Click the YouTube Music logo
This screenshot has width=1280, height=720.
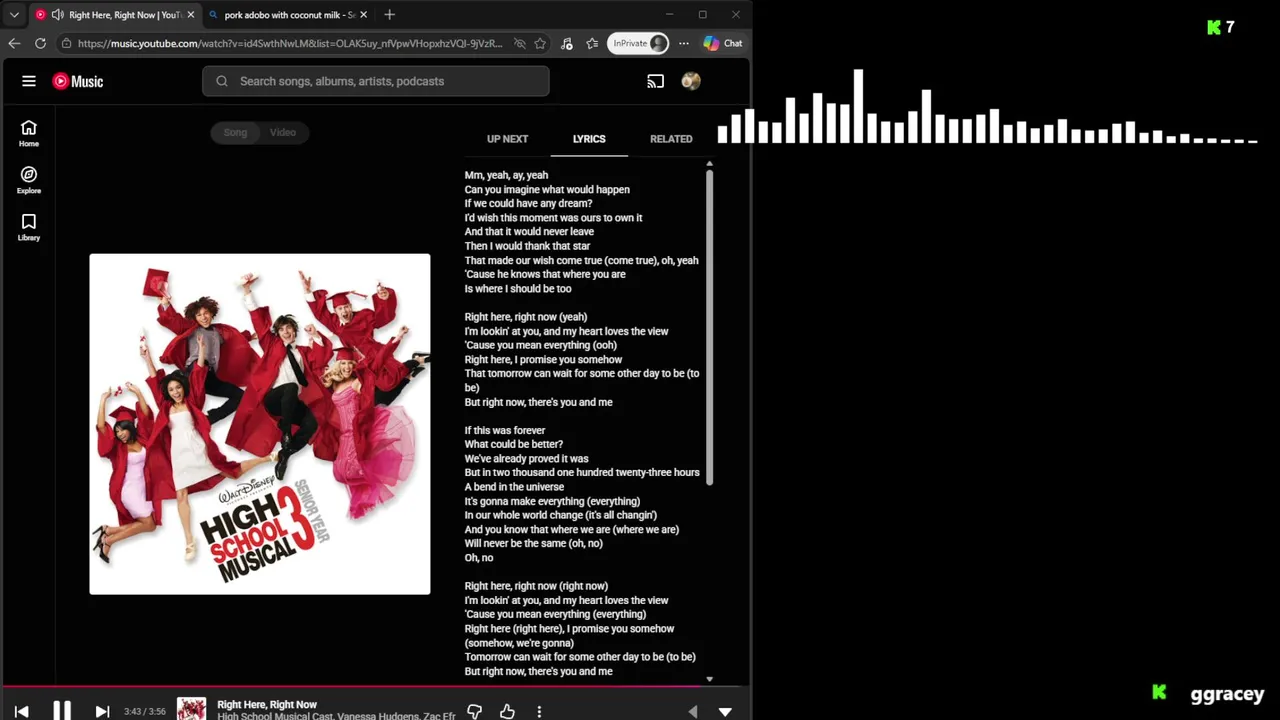(x=78, y=81)
